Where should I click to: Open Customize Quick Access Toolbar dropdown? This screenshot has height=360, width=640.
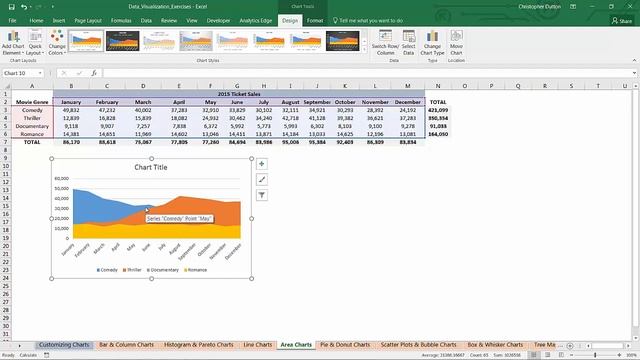pyautogui.click(x=53, y=7)
